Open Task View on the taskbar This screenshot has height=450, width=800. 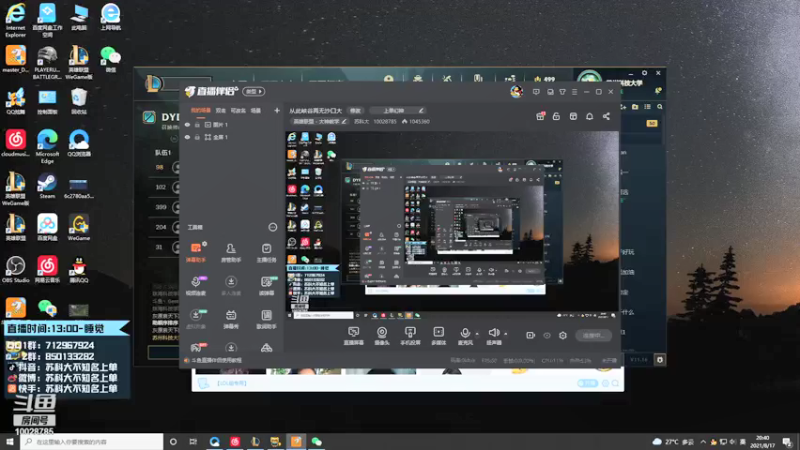coord(193,442)
